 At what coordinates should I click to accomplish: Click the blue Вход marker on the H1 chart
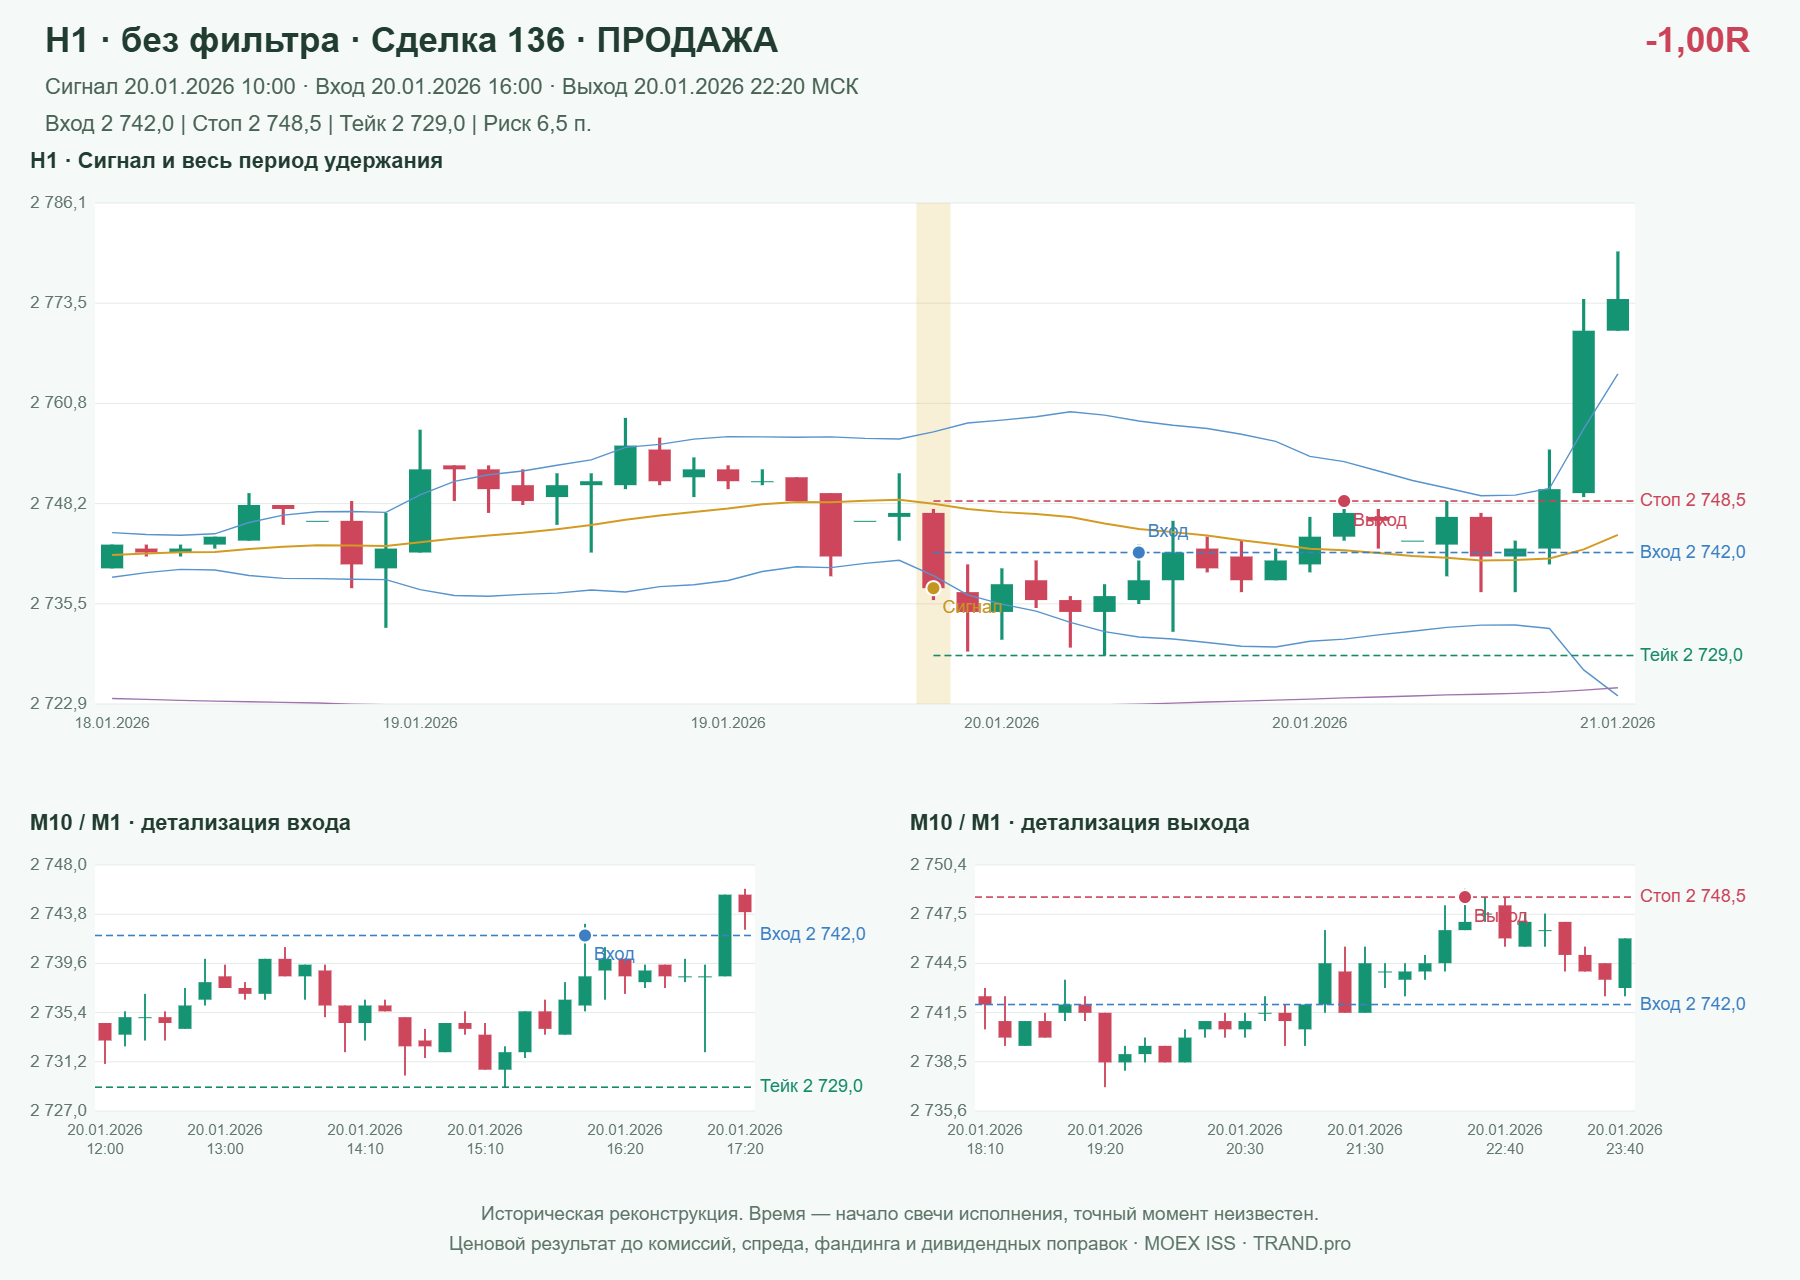tap(1138, 552)
